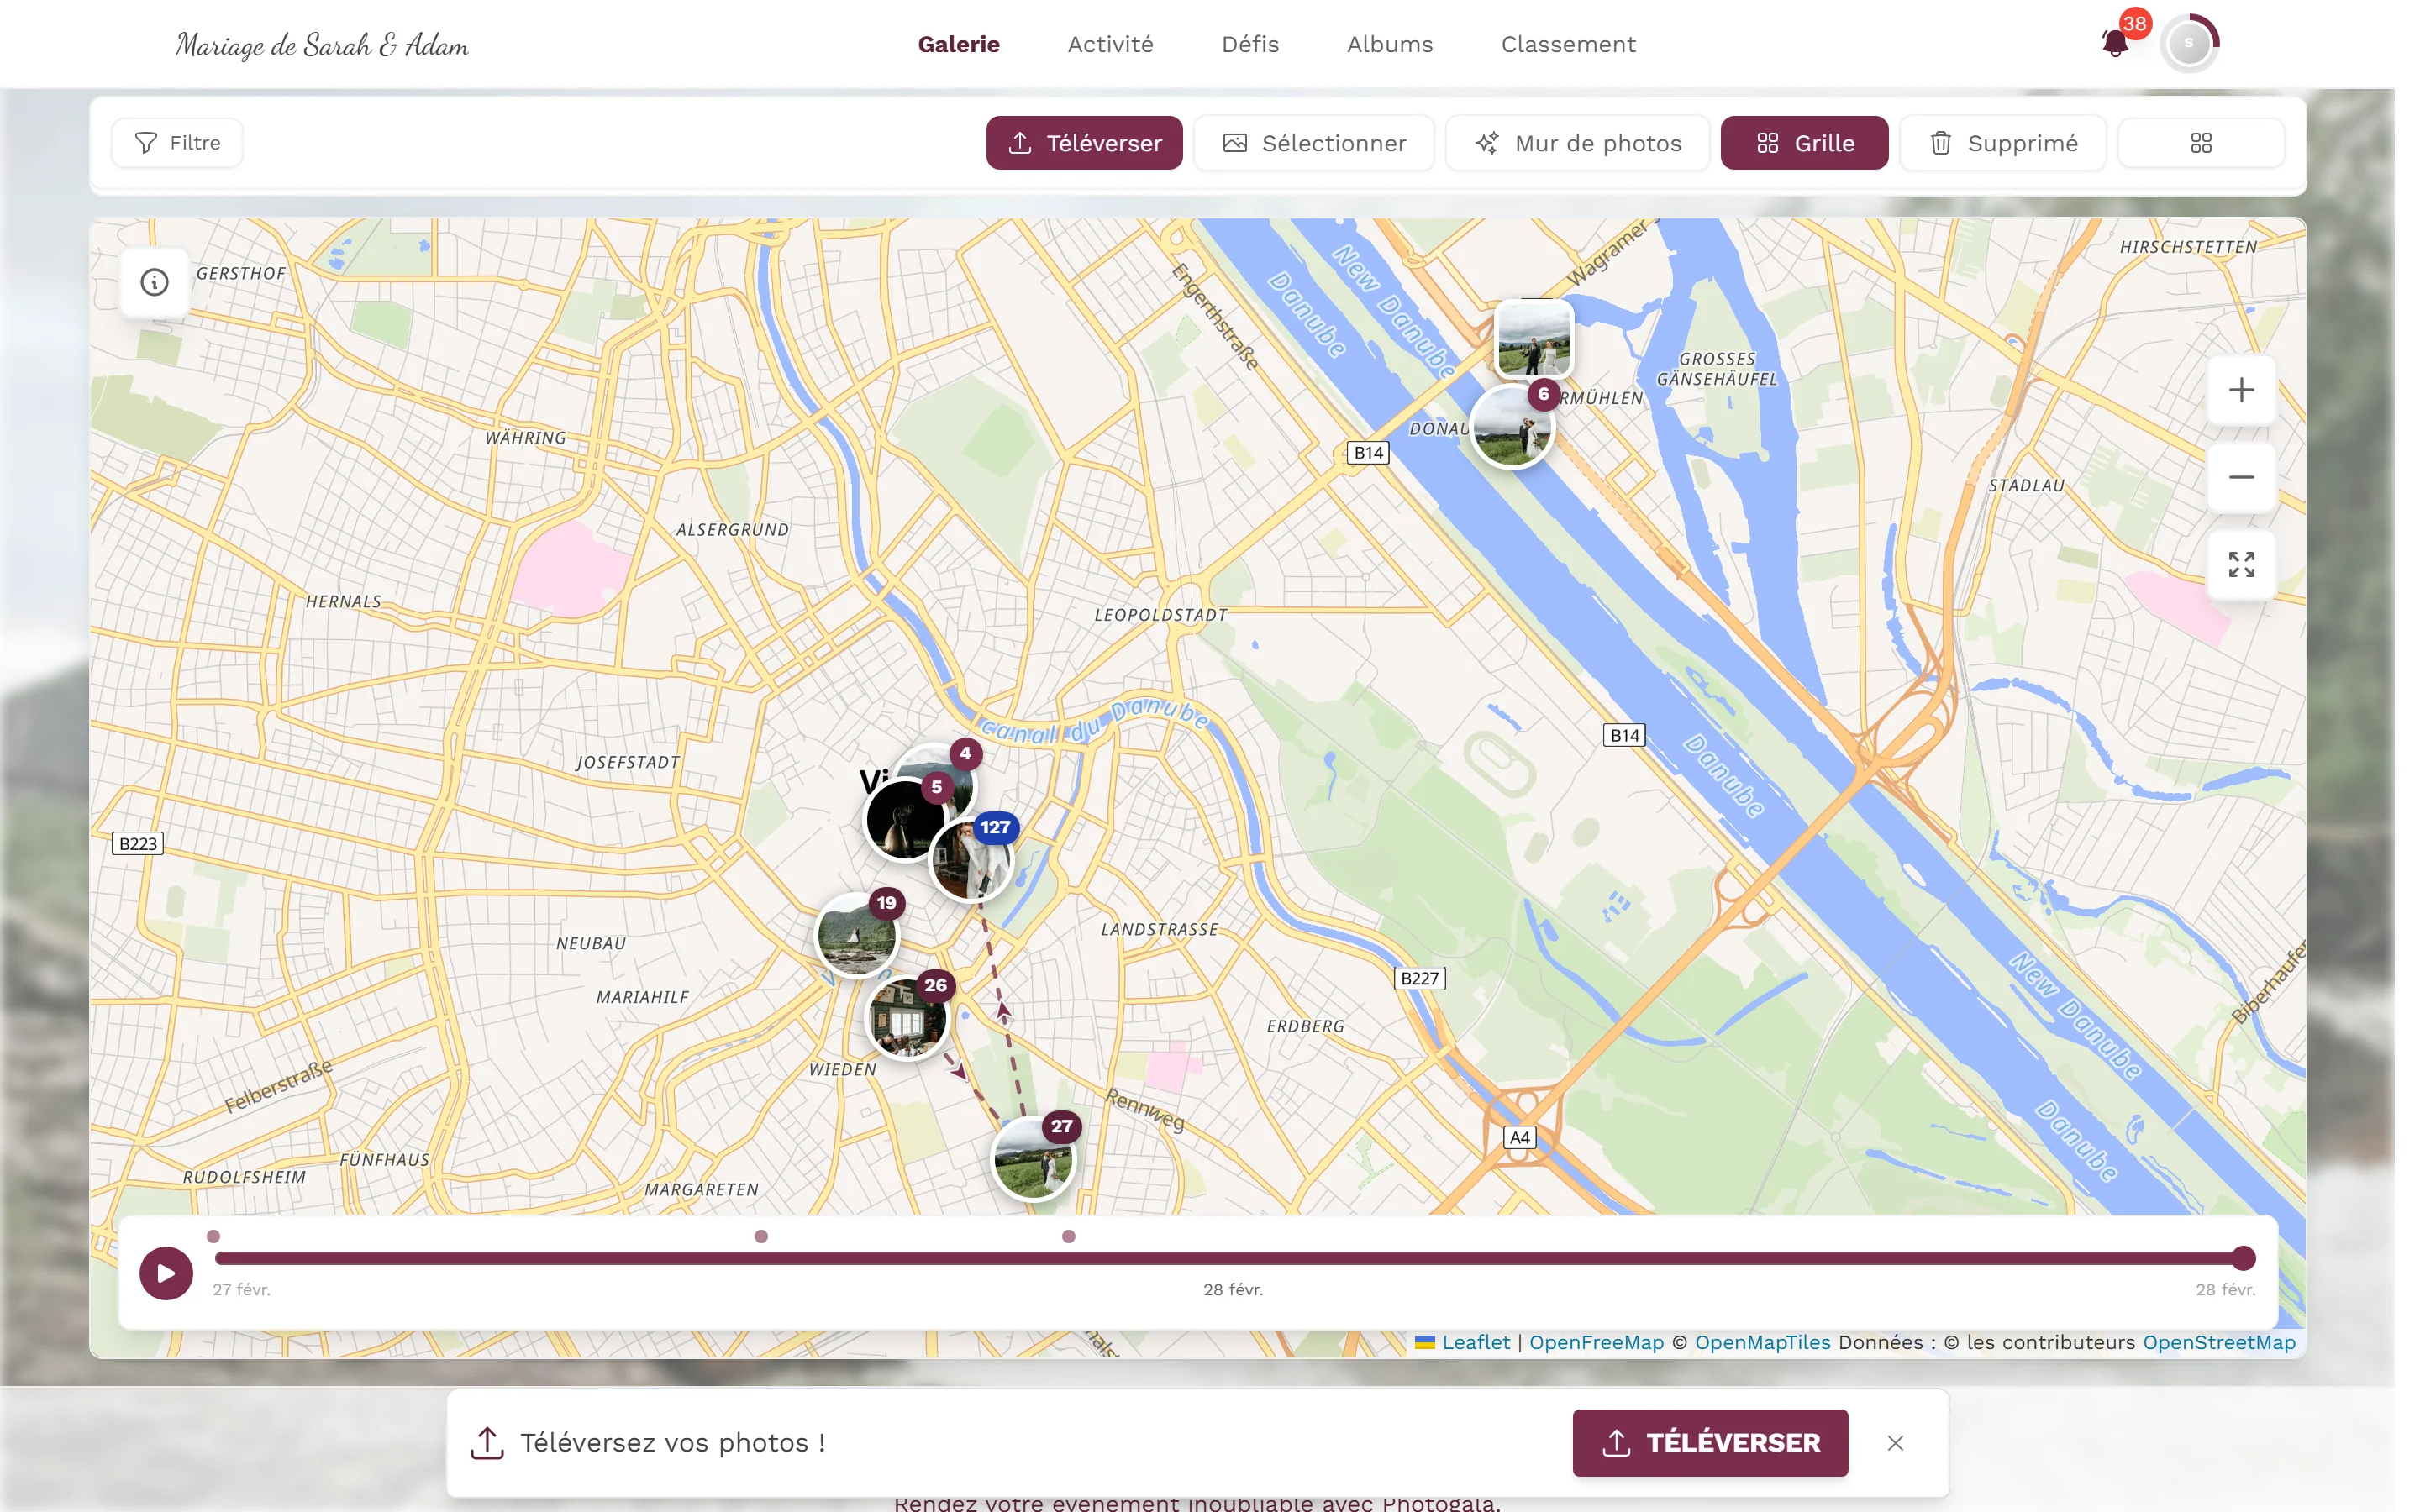View the Classement tab
2420x1512 pixels.
point(1568,44)
